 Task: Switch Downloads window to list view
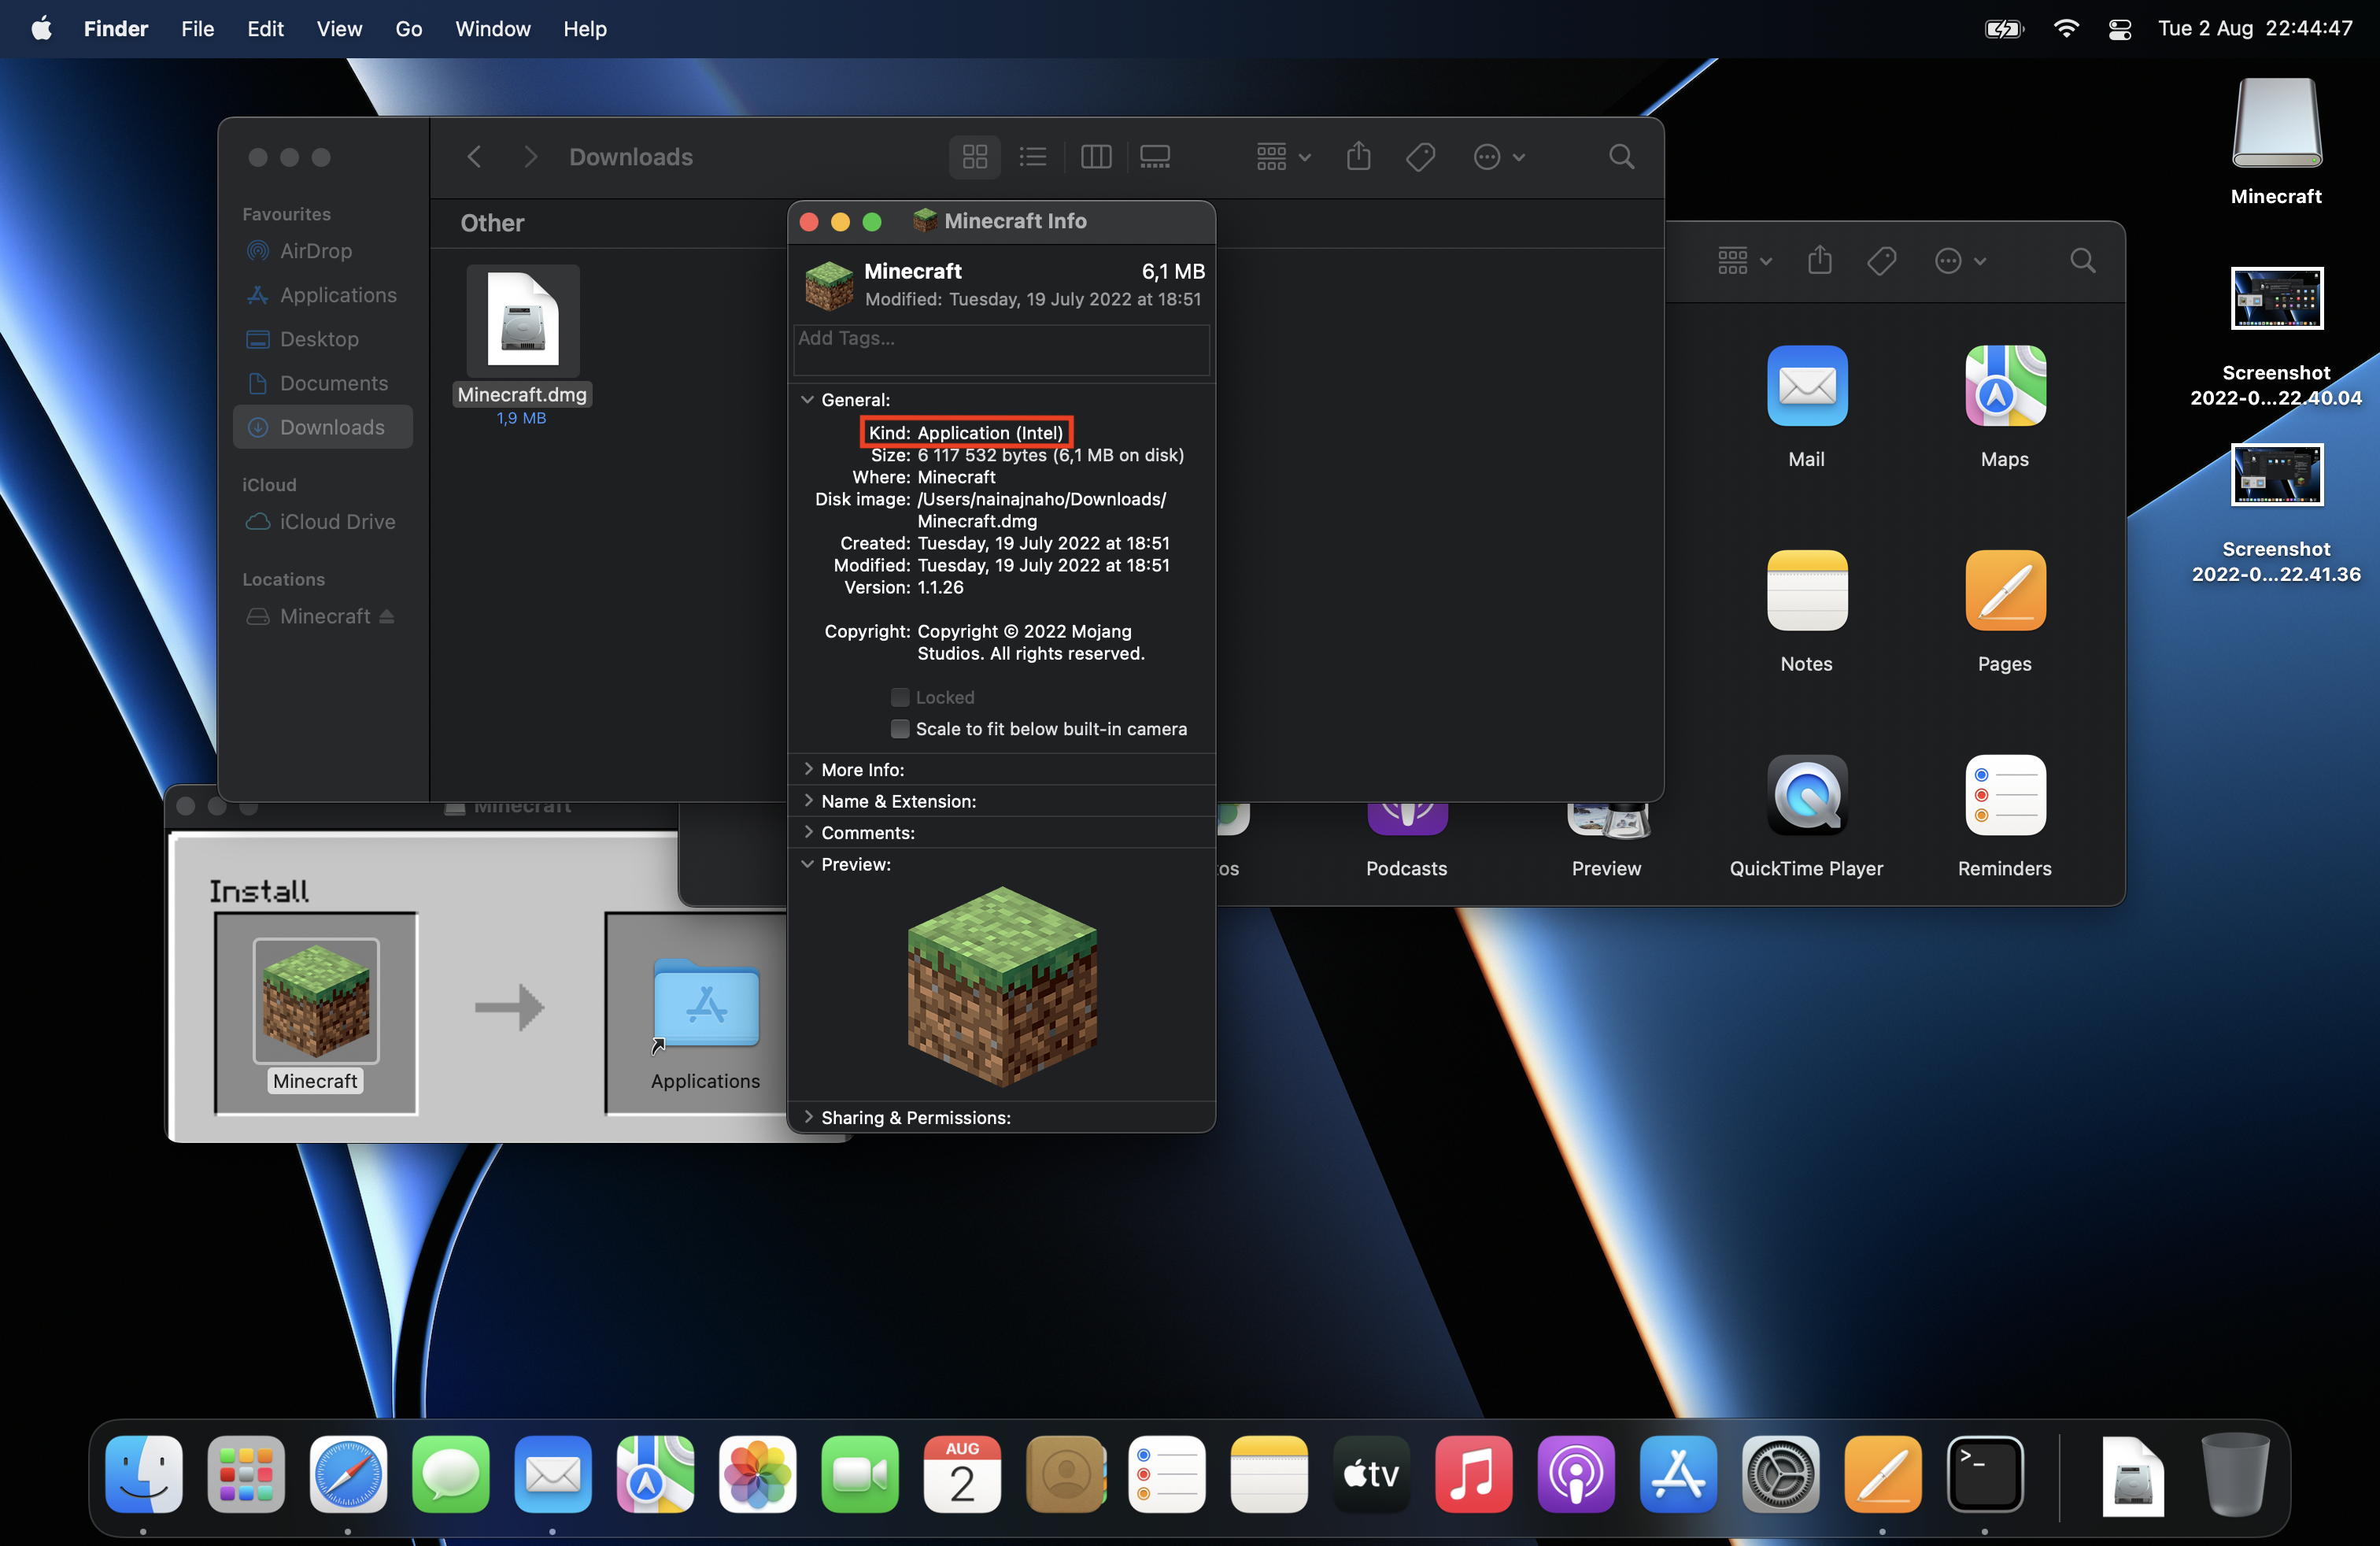1033,157
